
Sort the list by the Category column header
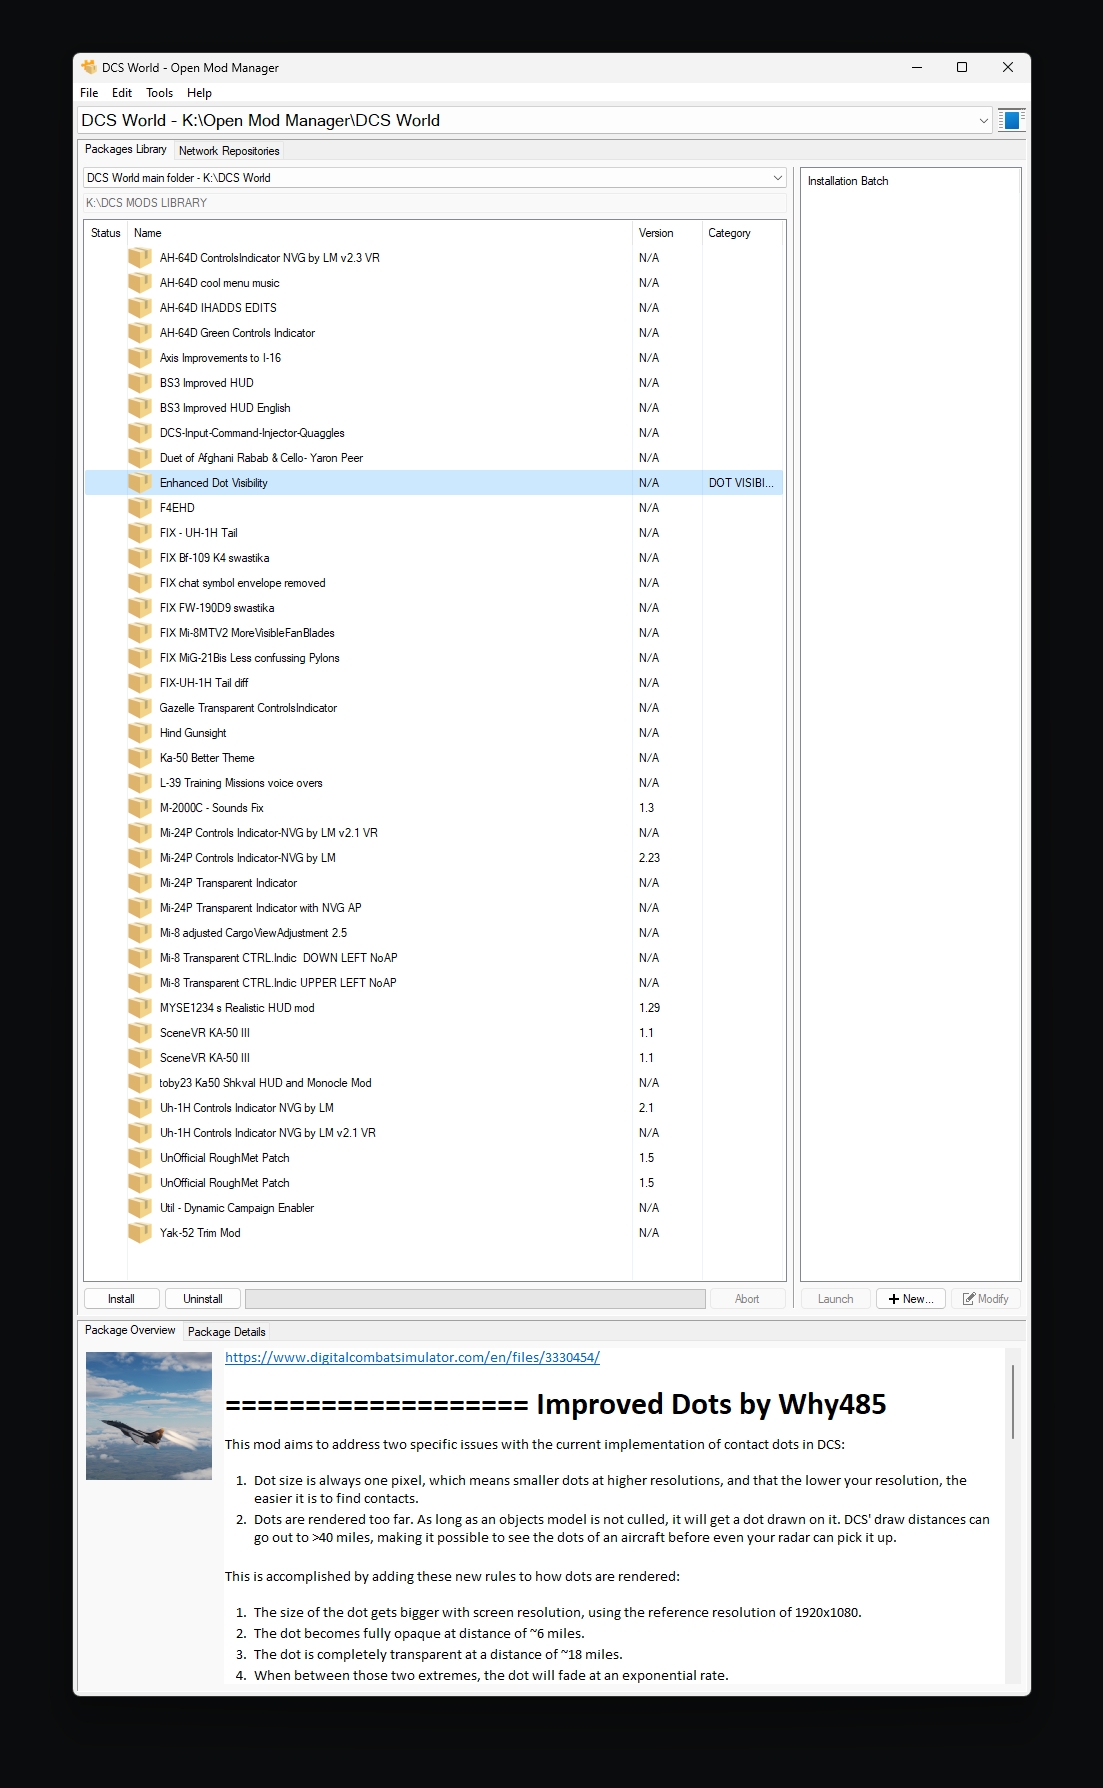click(x=743, y=232)
